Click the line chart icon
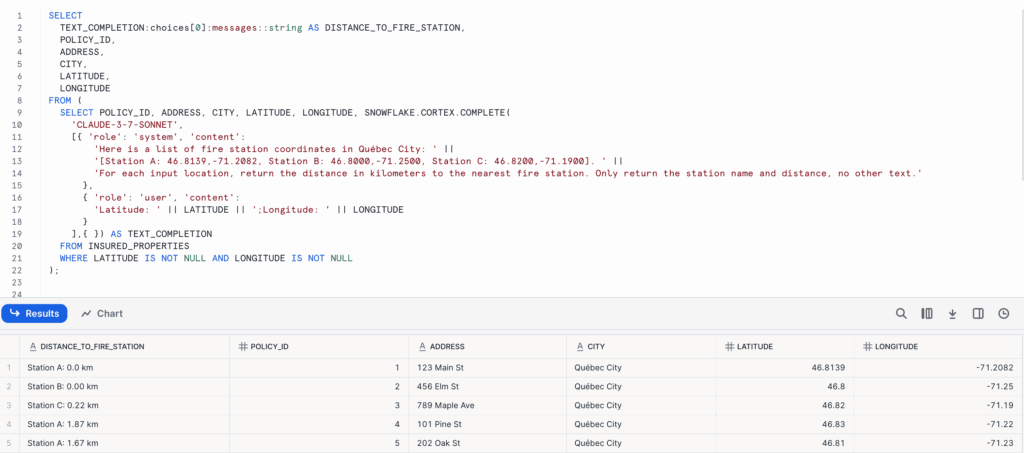 (86, 314)
